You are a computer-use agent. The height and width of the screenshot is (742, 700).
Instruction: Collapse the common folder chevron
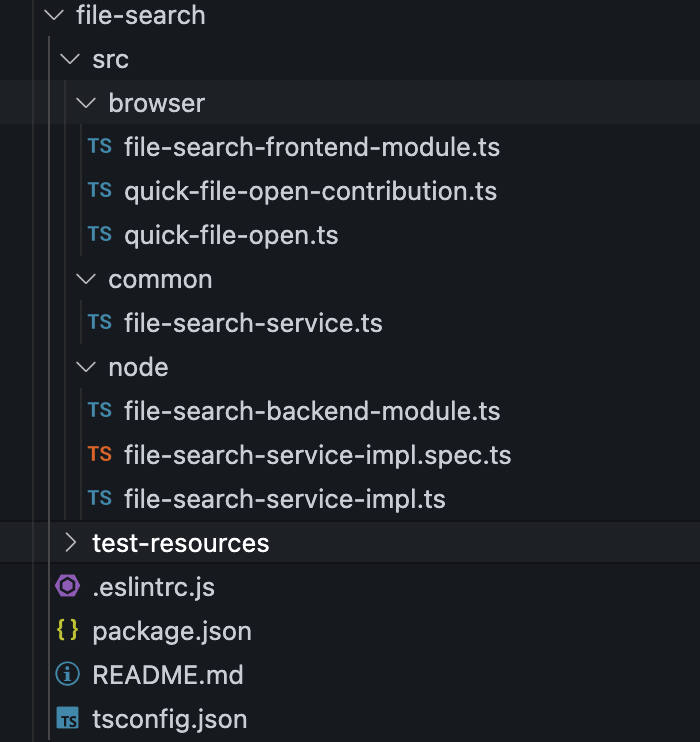pos(86,279)
